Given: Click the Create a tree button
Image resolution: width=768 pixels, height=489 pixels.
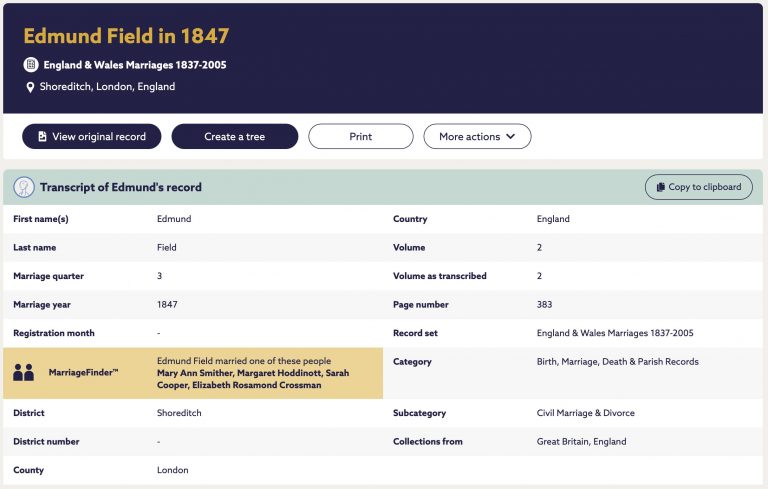Looking at the screenshot, I should click(235, 136).
